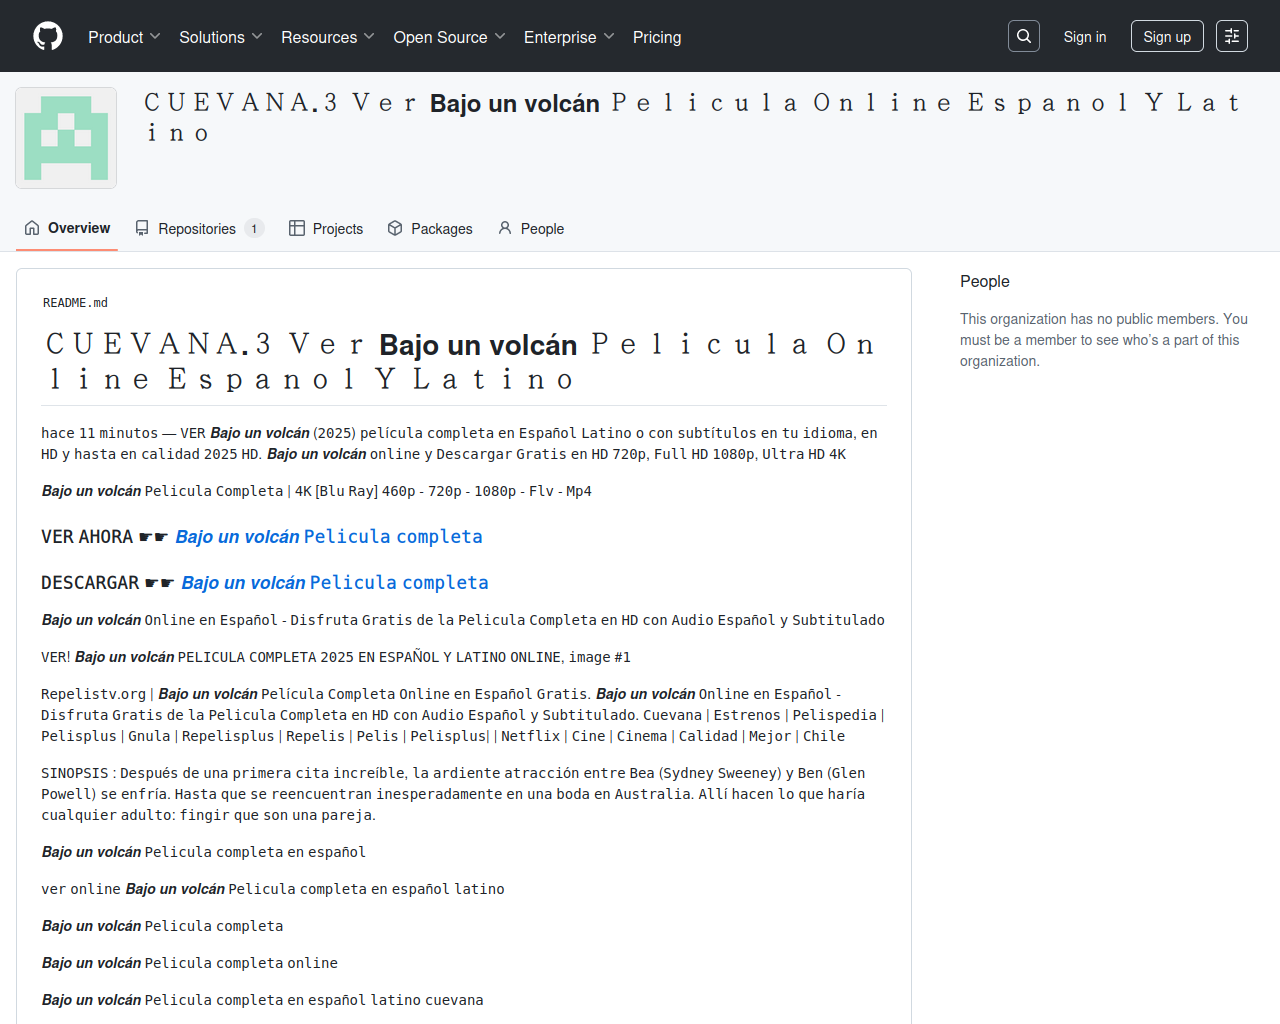Click the organization avatar image
The width and height of the screenshot is (1280, 1024).
[66, 138]
